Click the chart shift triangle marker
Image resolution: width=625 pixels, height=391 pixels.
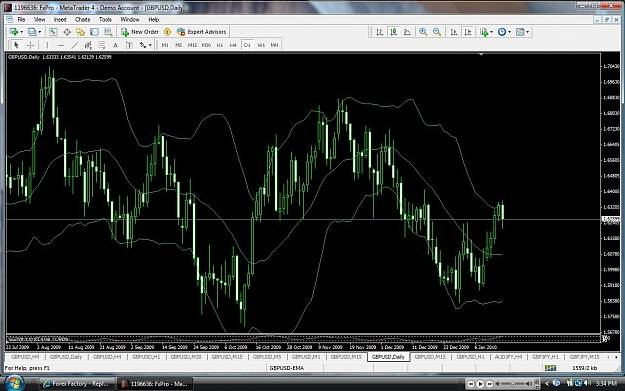click(481, 54)
